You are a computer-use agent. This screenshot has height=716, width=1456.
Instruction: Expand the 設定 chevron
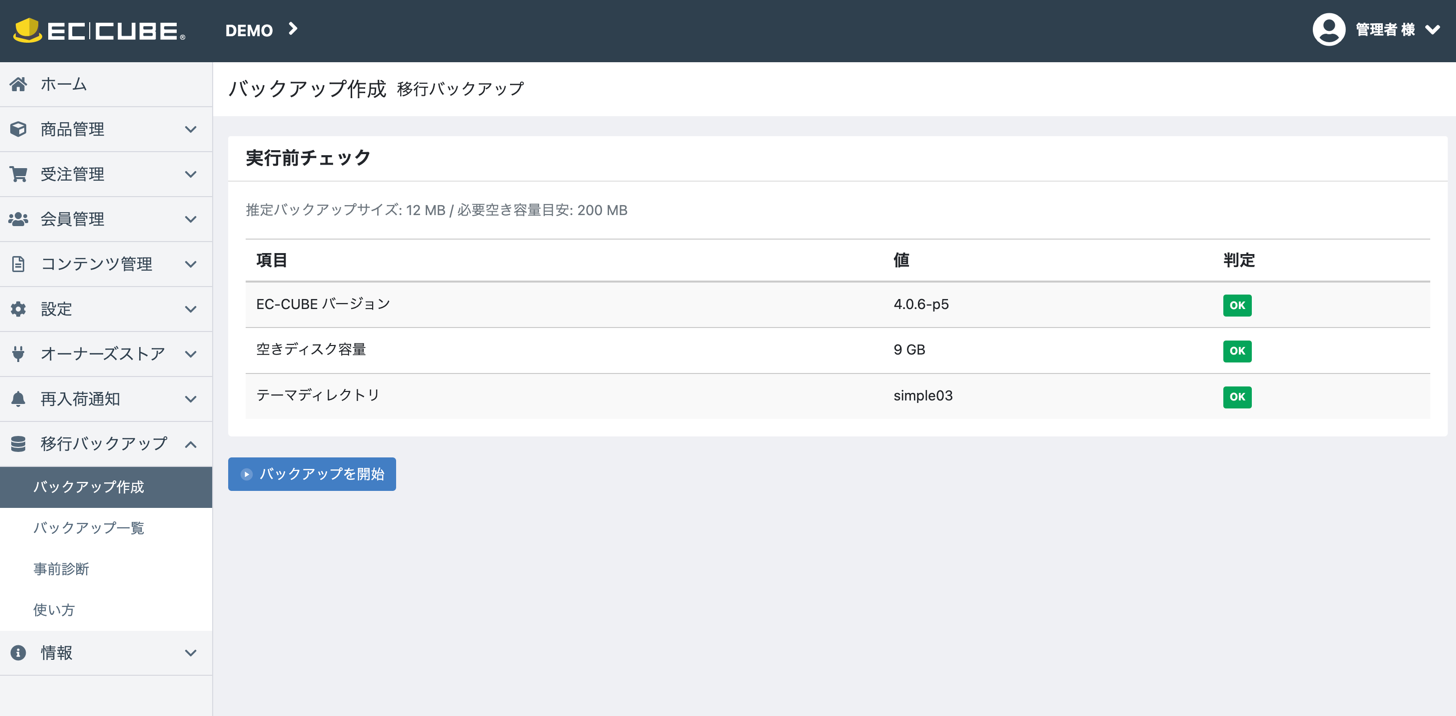pyautogui.click(x=191, y=310)
